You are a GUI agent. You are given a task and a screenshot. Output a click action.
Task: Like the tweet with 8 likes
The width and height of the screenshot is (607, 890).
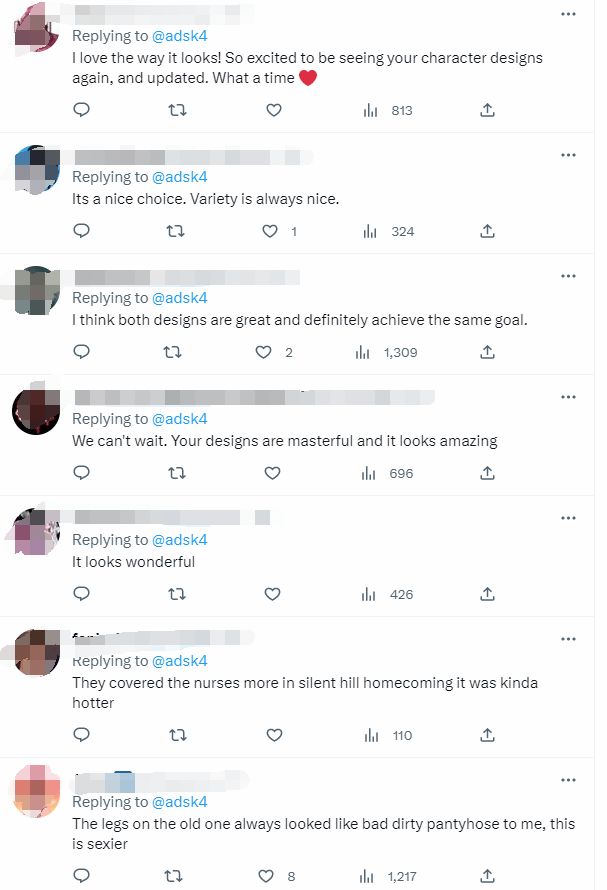pos(268,876)
